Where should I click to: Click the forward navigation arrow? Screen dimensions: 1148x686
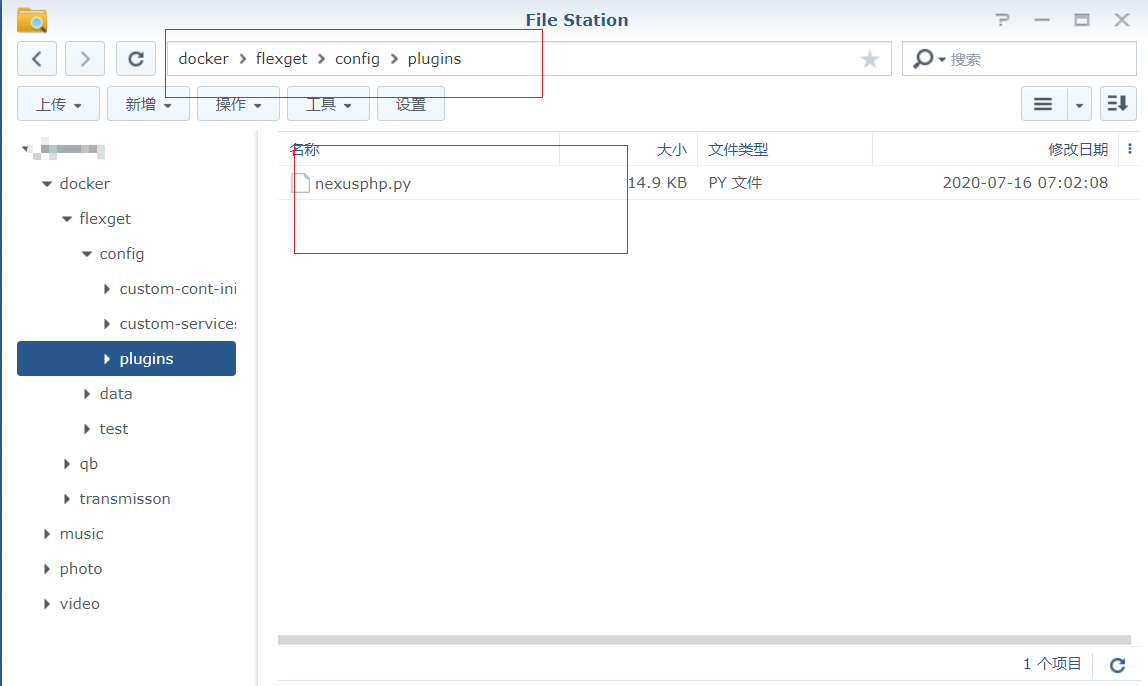85,58
